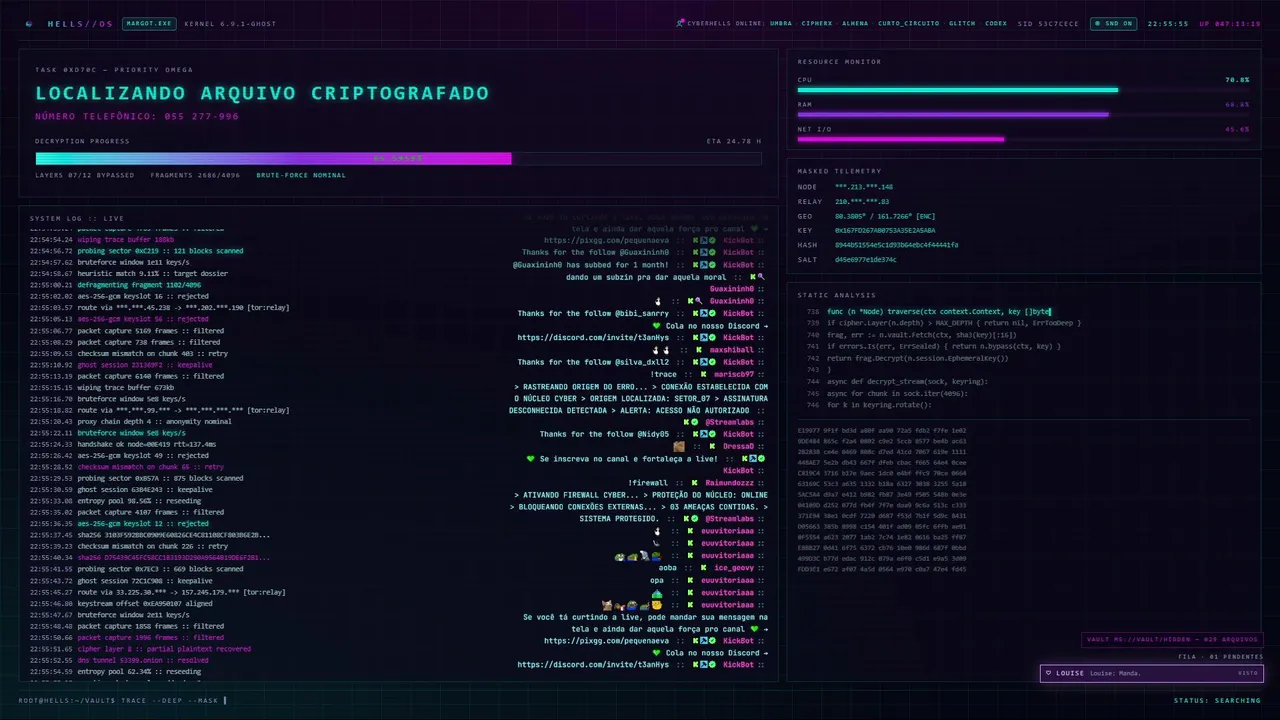This screenshot has height=720, width=1280.
Task: Click "LOCALIZANDO ARQUIVO CRIPTOGRAFADO" heading
Action: click(262, 93)
